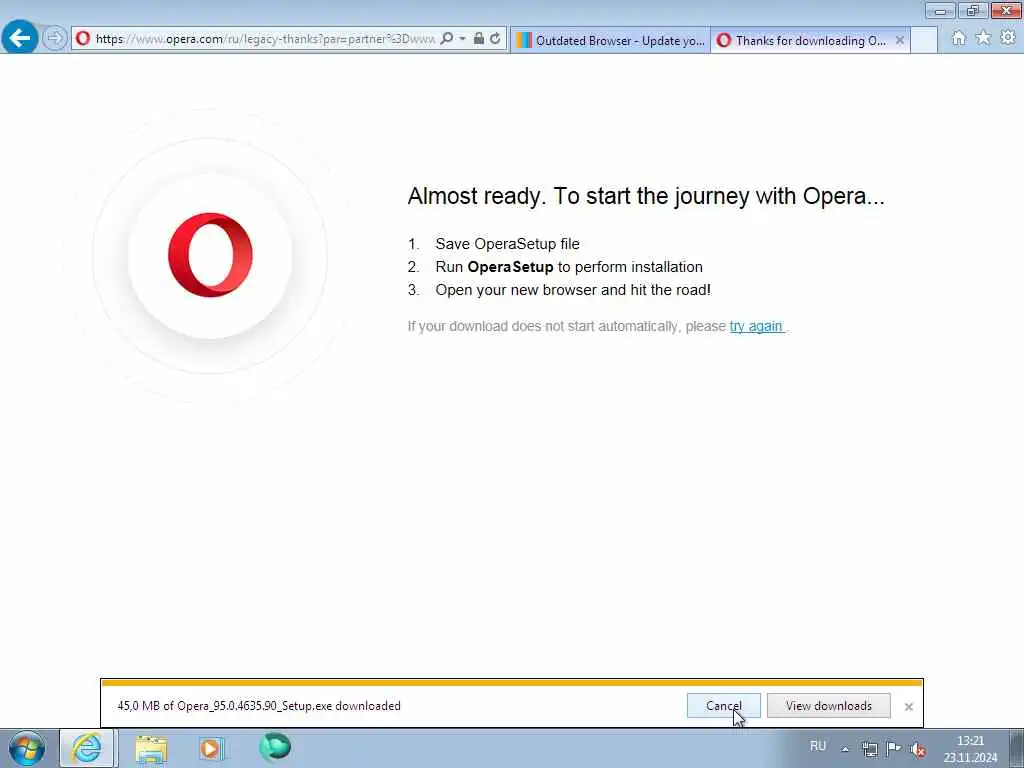1024x768 pixels.
Task: Click View downloads button
Action: [x=829, y=706]
